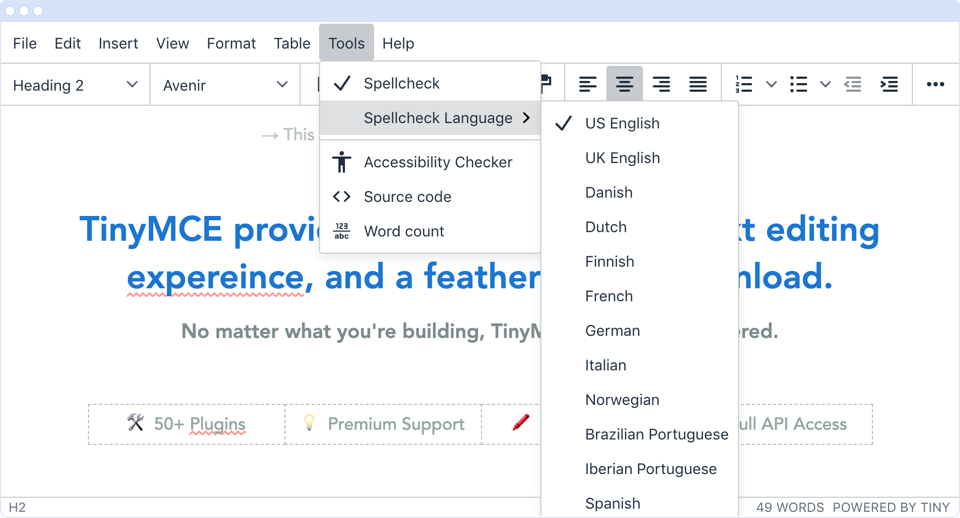Click the misspelled word expereince

tap(216, 277)
